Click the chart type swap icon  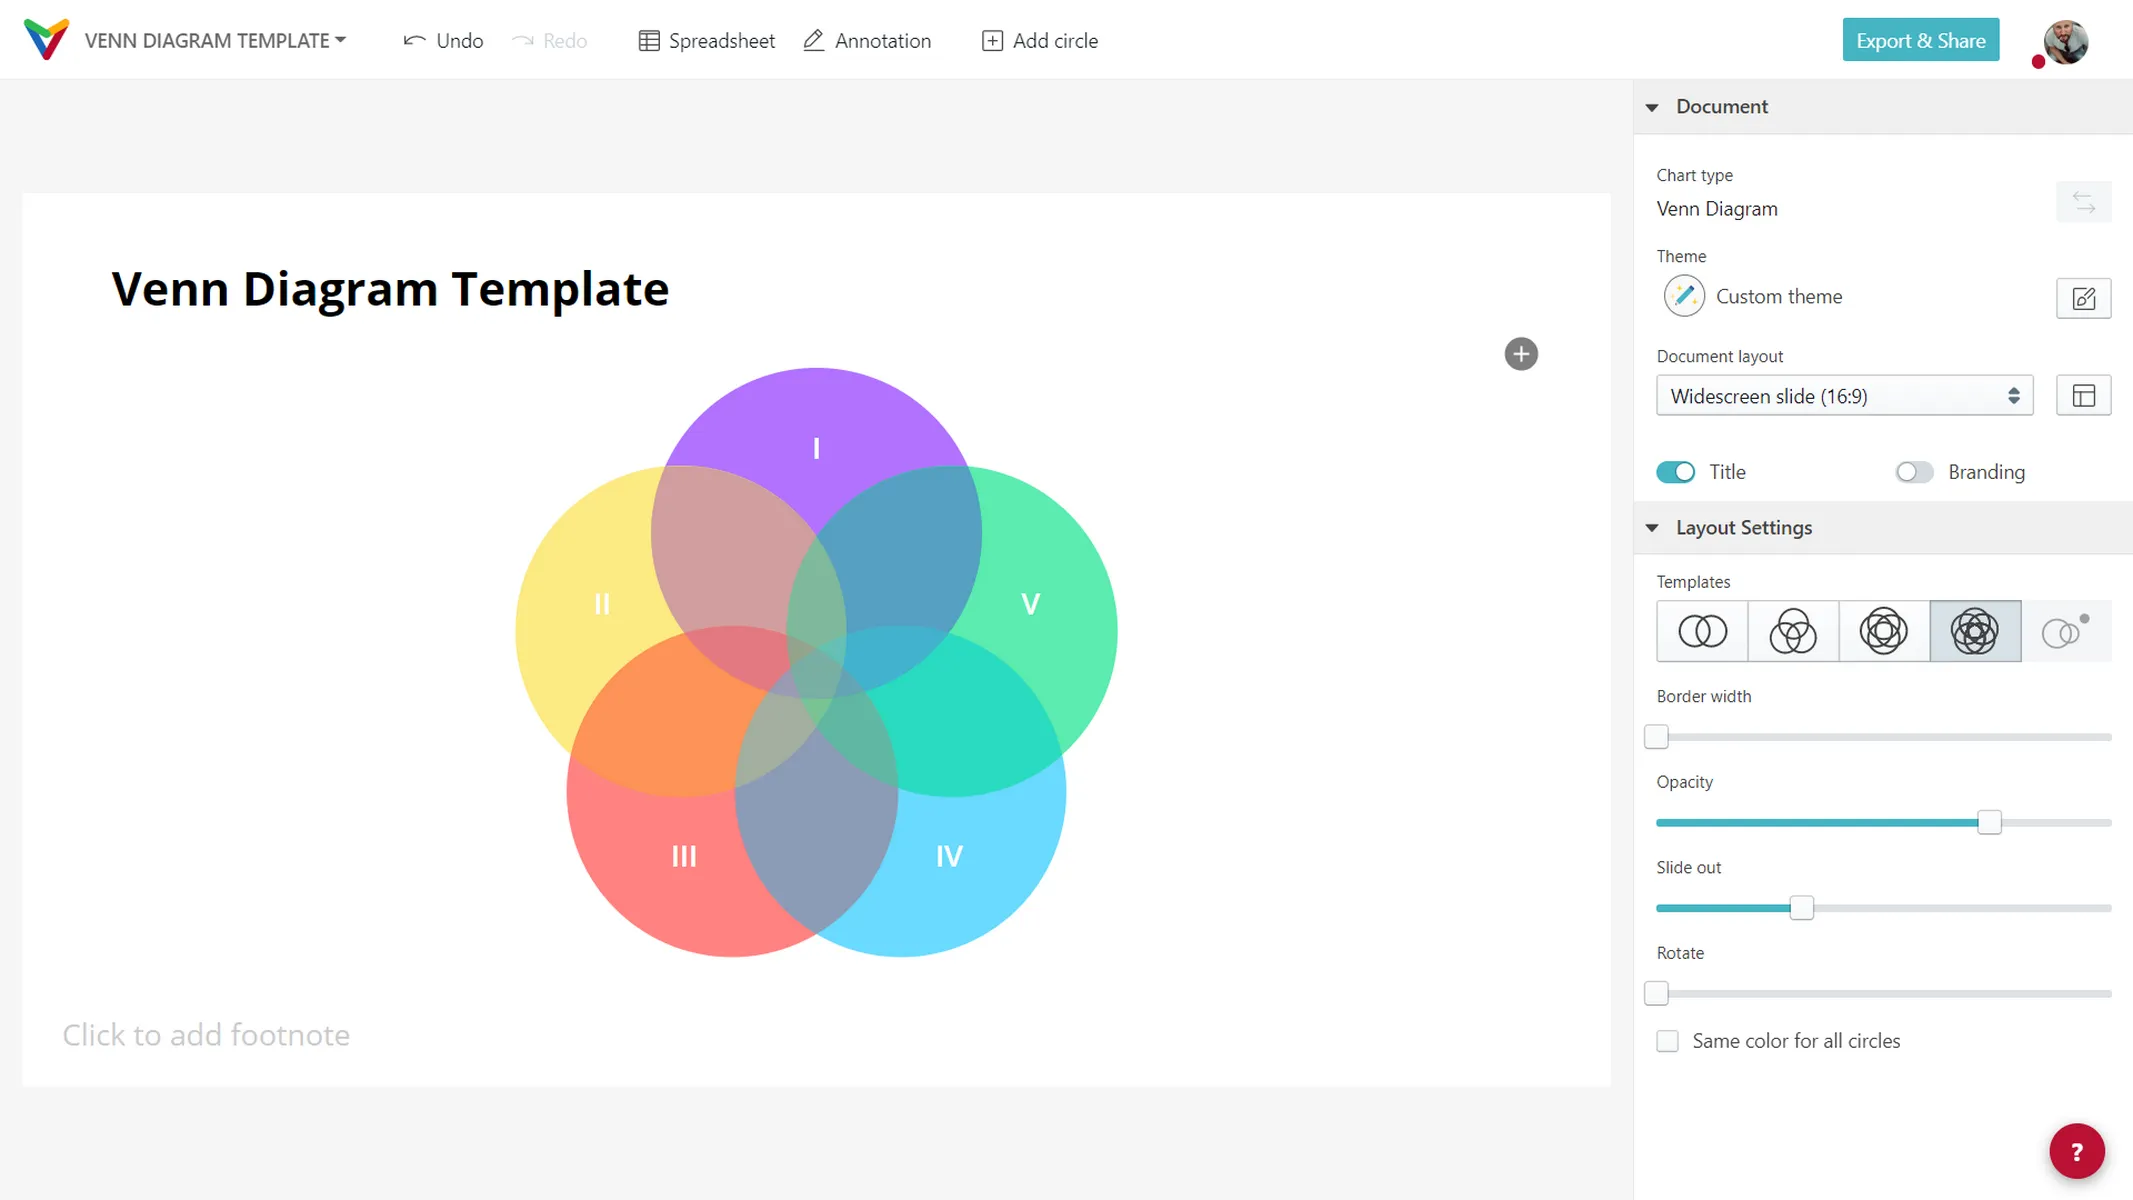tap(2083, 202)
